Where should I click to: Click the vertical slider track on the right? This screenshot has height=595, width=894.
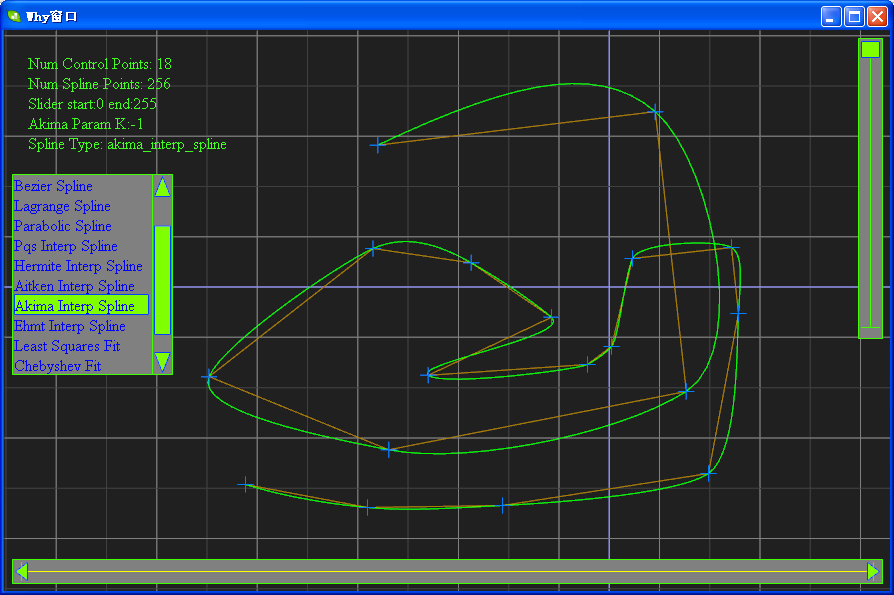coord(870,188)
